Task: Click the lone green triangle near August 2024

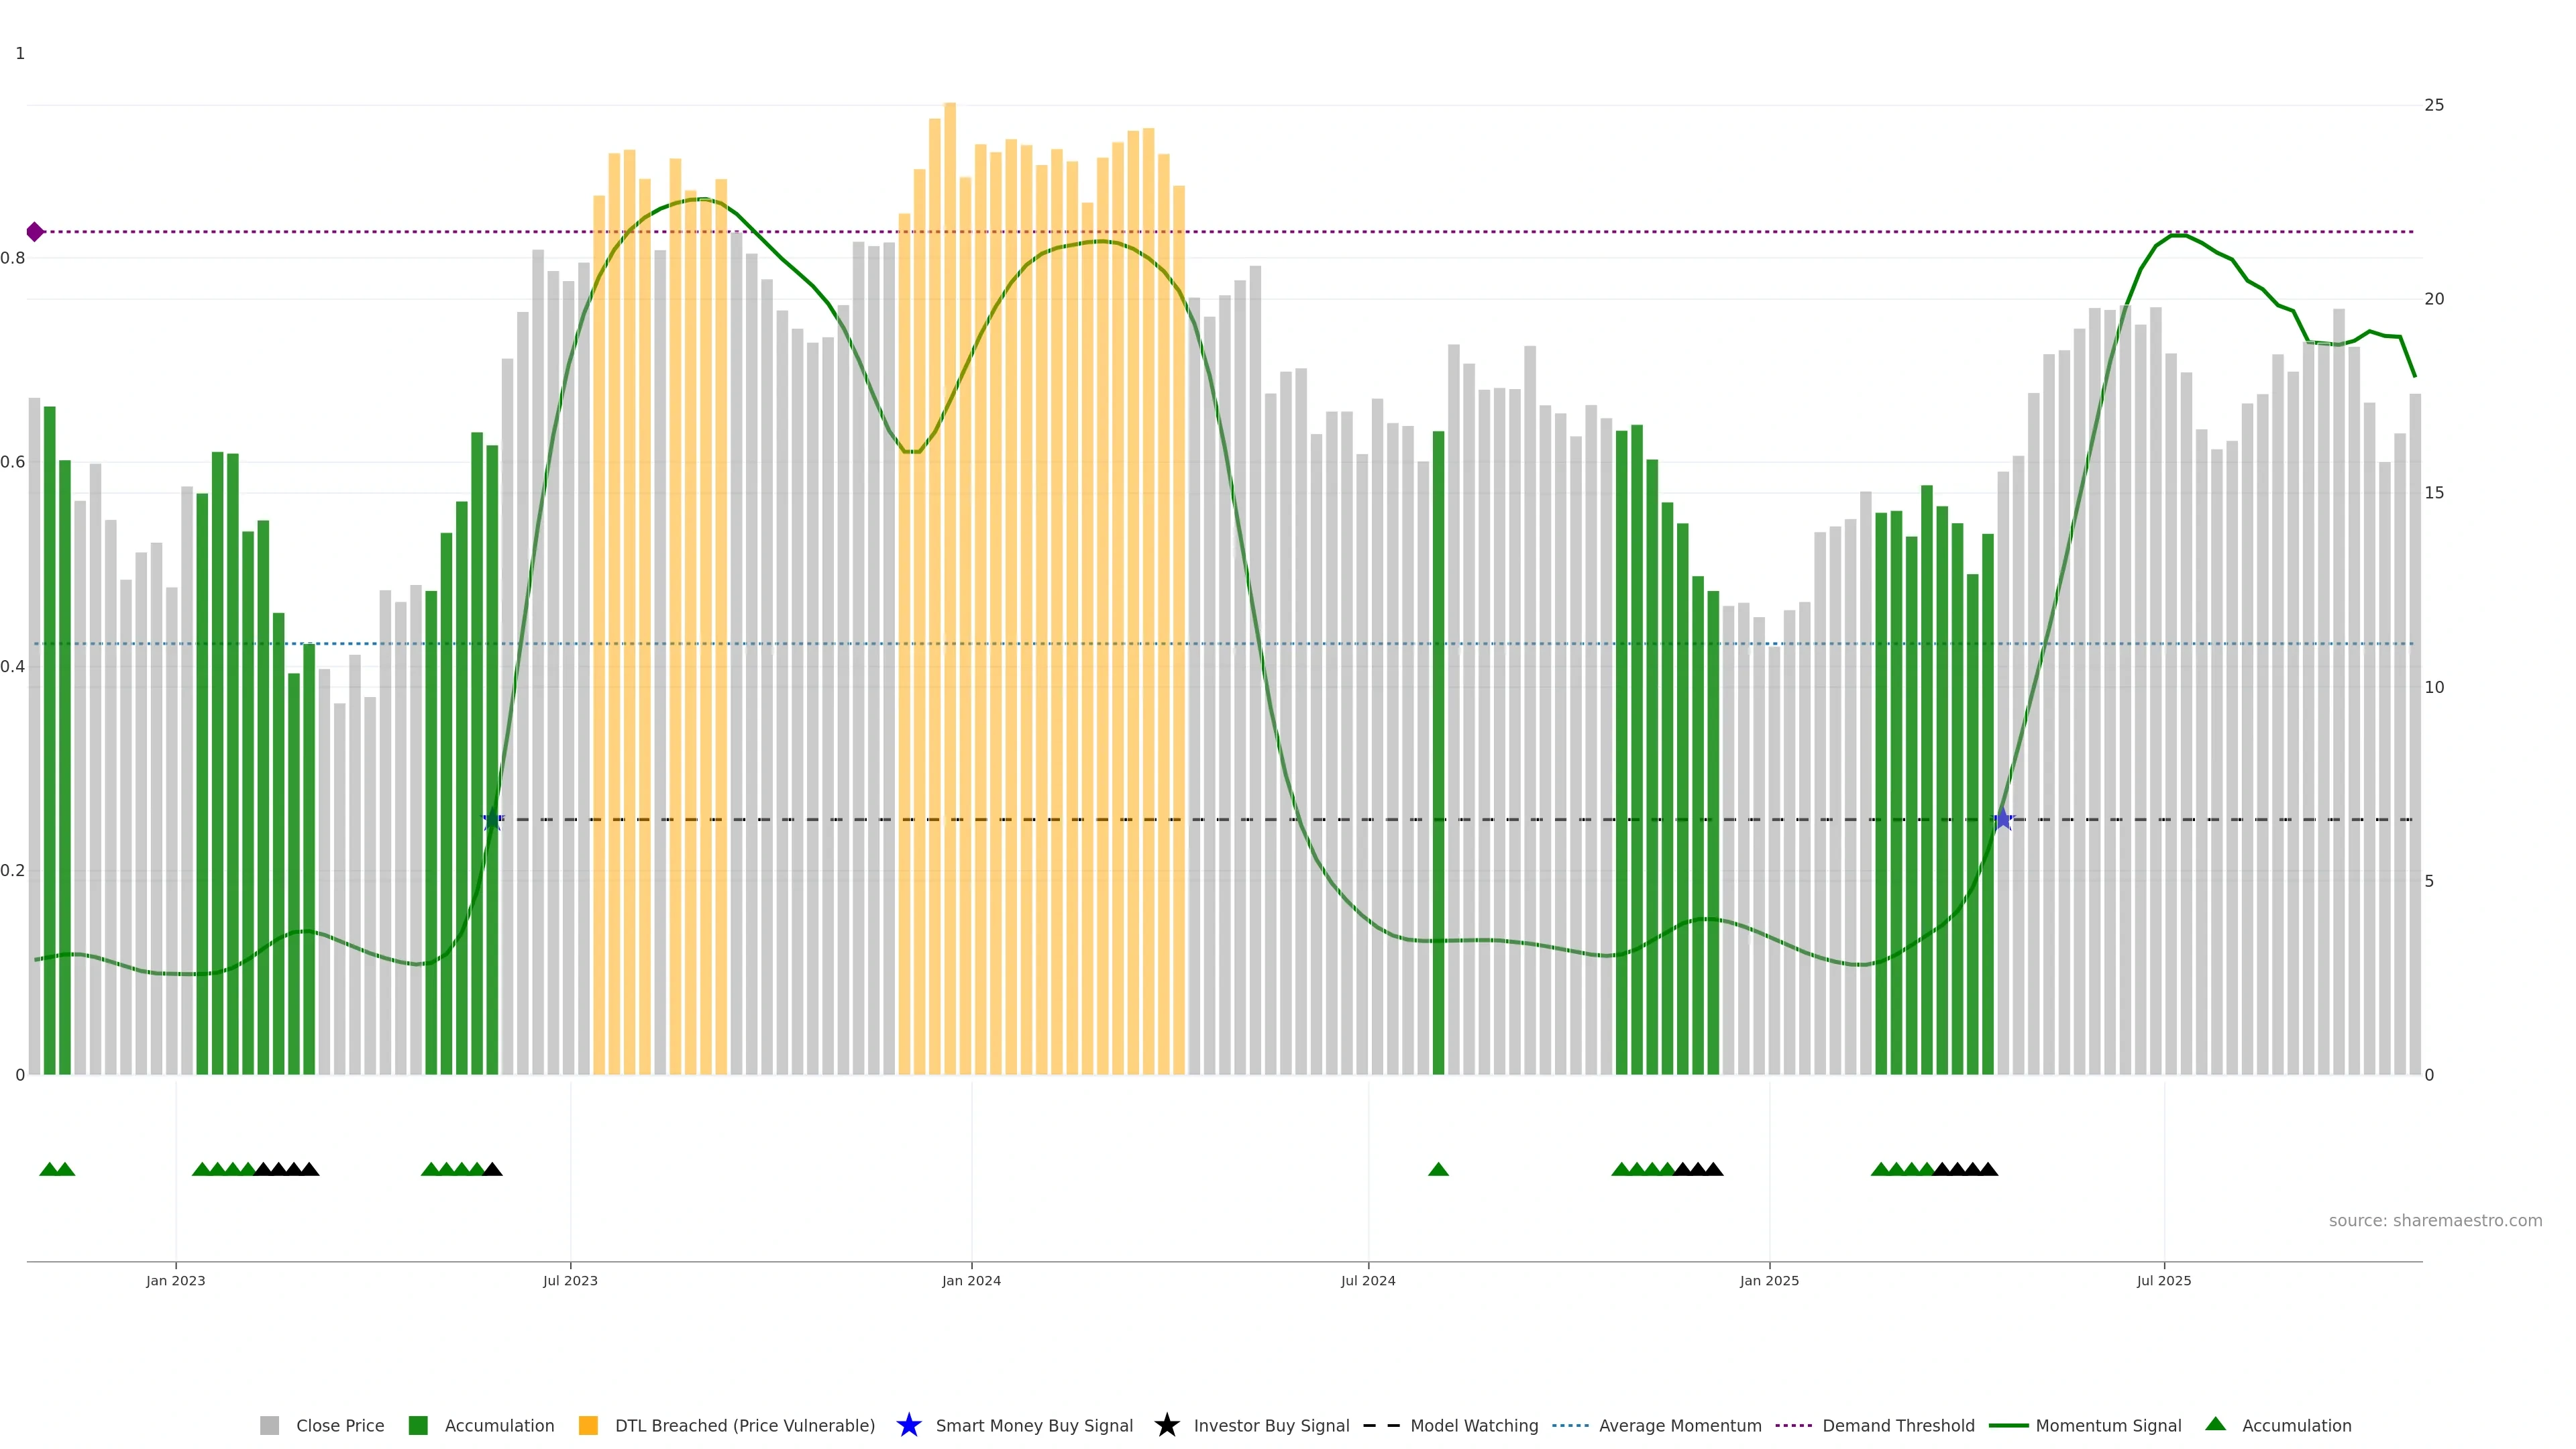Action: [x=1438, y=1169]
